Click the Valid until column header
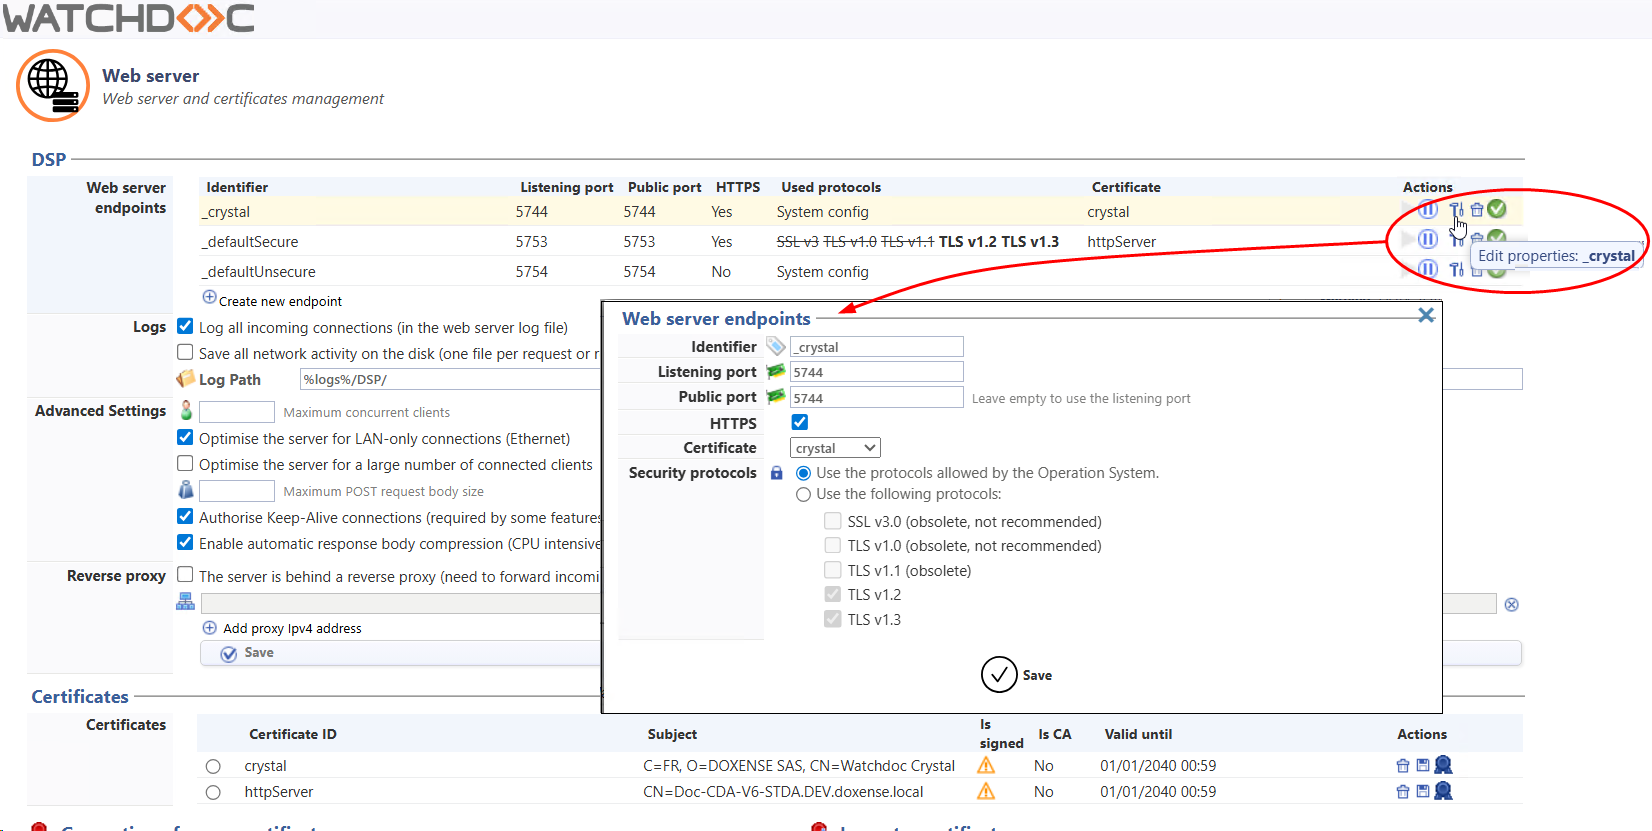Image resolution: width=1652 pixels, height=831 pixels. click(x=1138, y=734)
